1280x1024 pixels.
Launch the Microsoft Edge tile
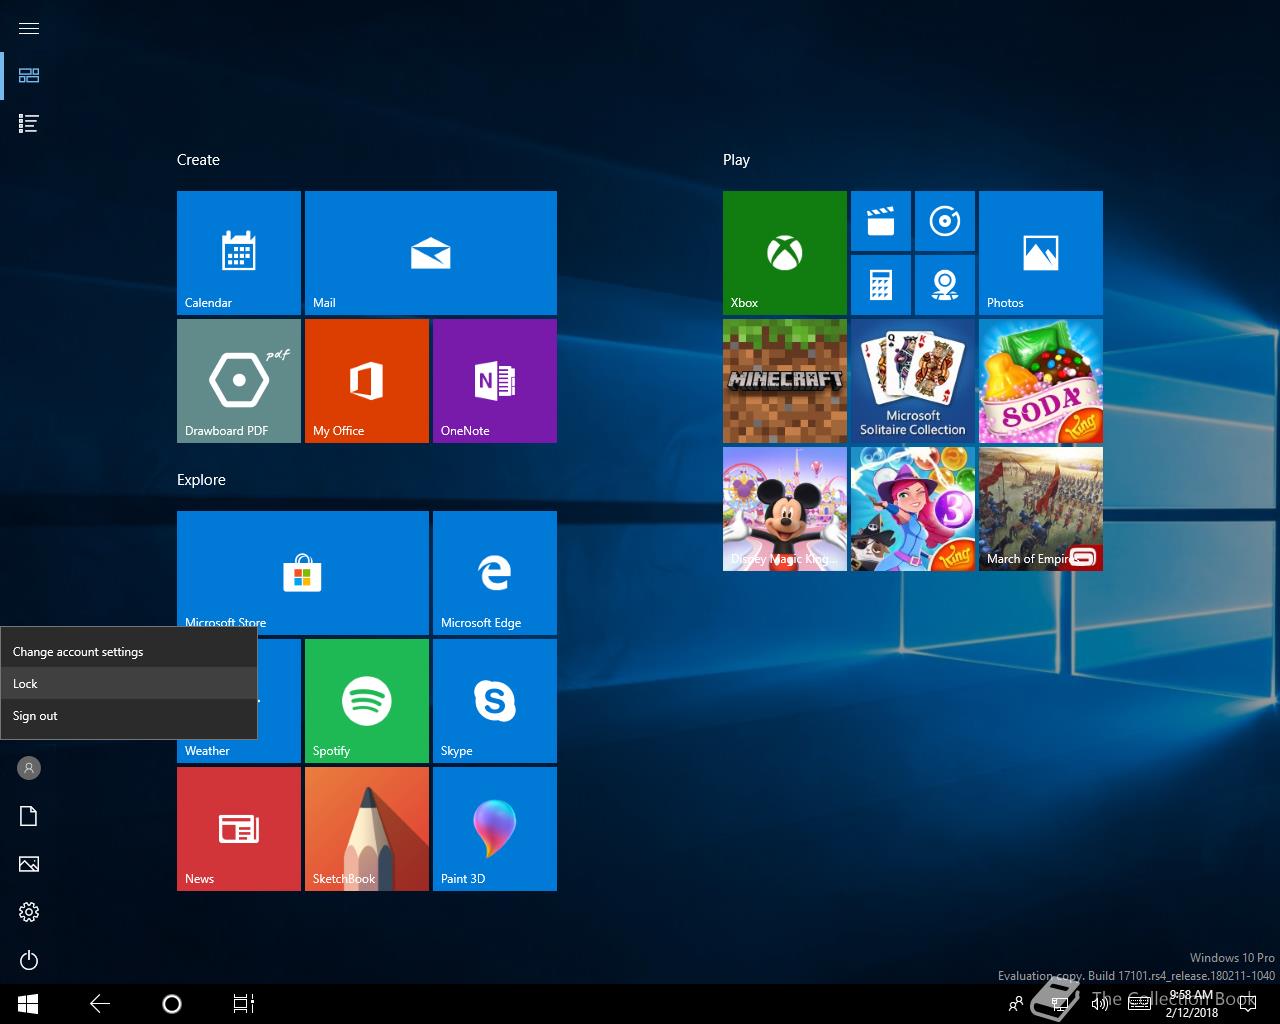coord(495,573)
